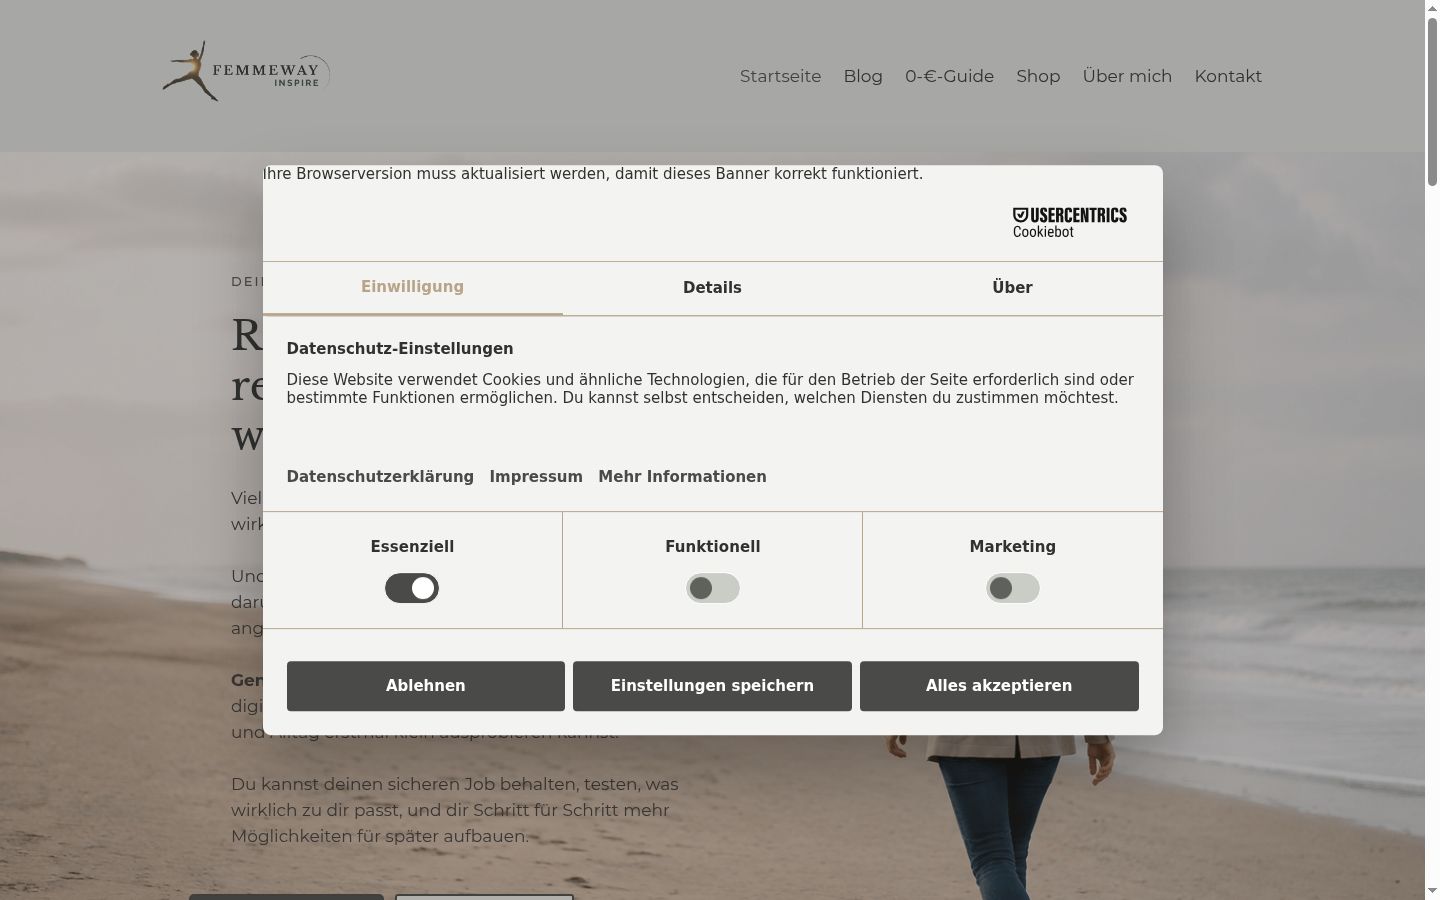This screenshot has height=900, width=1440.
Task: Toggle the Essenziell cookie switch
Action: (412, 588)
